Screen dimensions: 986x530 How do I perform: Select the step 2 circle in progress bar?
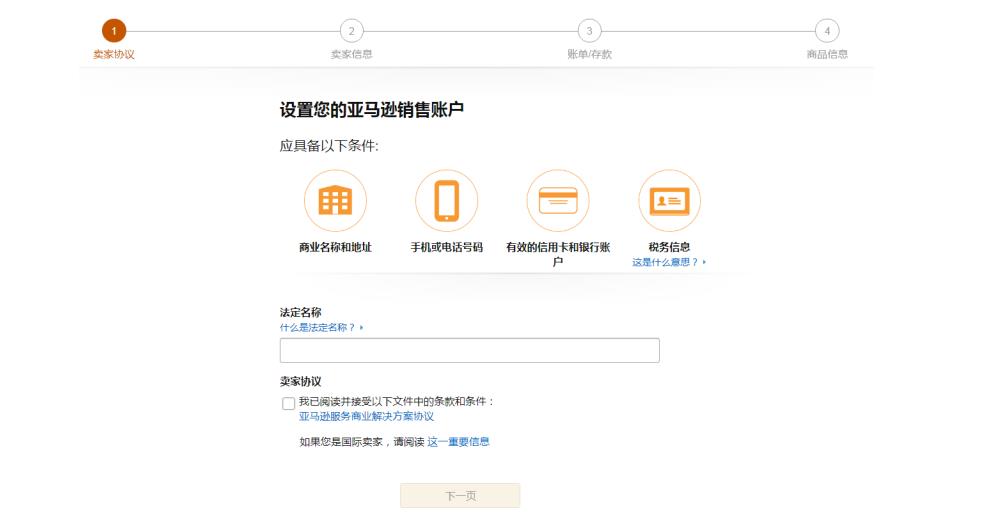(x=351, y=31)
